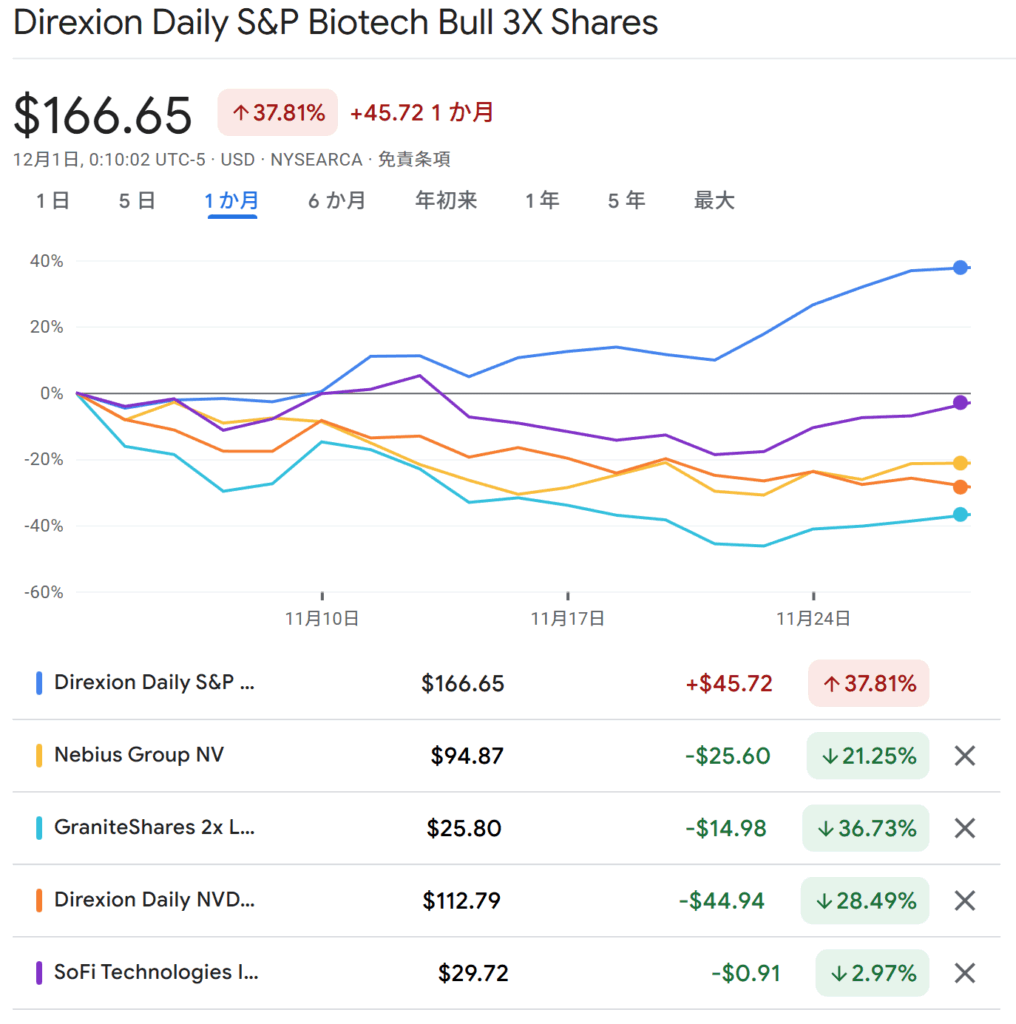The image size is (1016, 1024).
Task: Click the orange Direxion NVD endpoint dot
Action: coord(960,487)
